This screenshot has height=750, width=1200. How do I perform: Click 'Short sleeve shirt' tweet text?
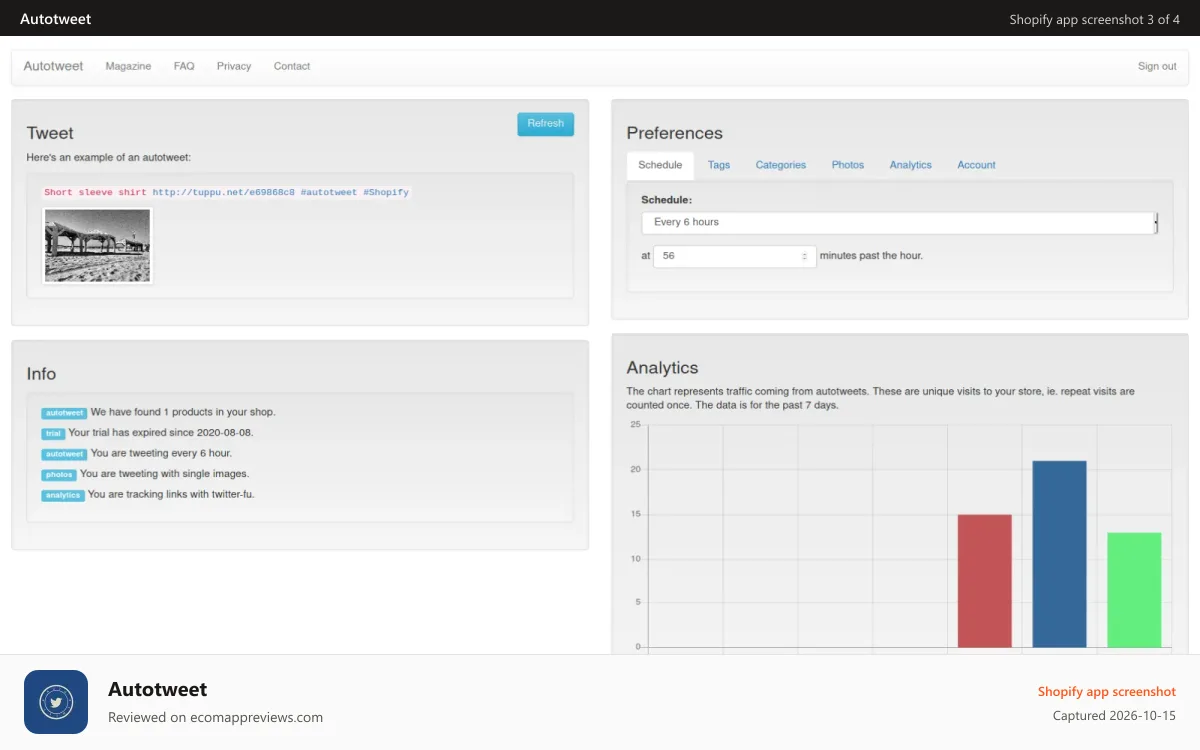tap(95, 192)
